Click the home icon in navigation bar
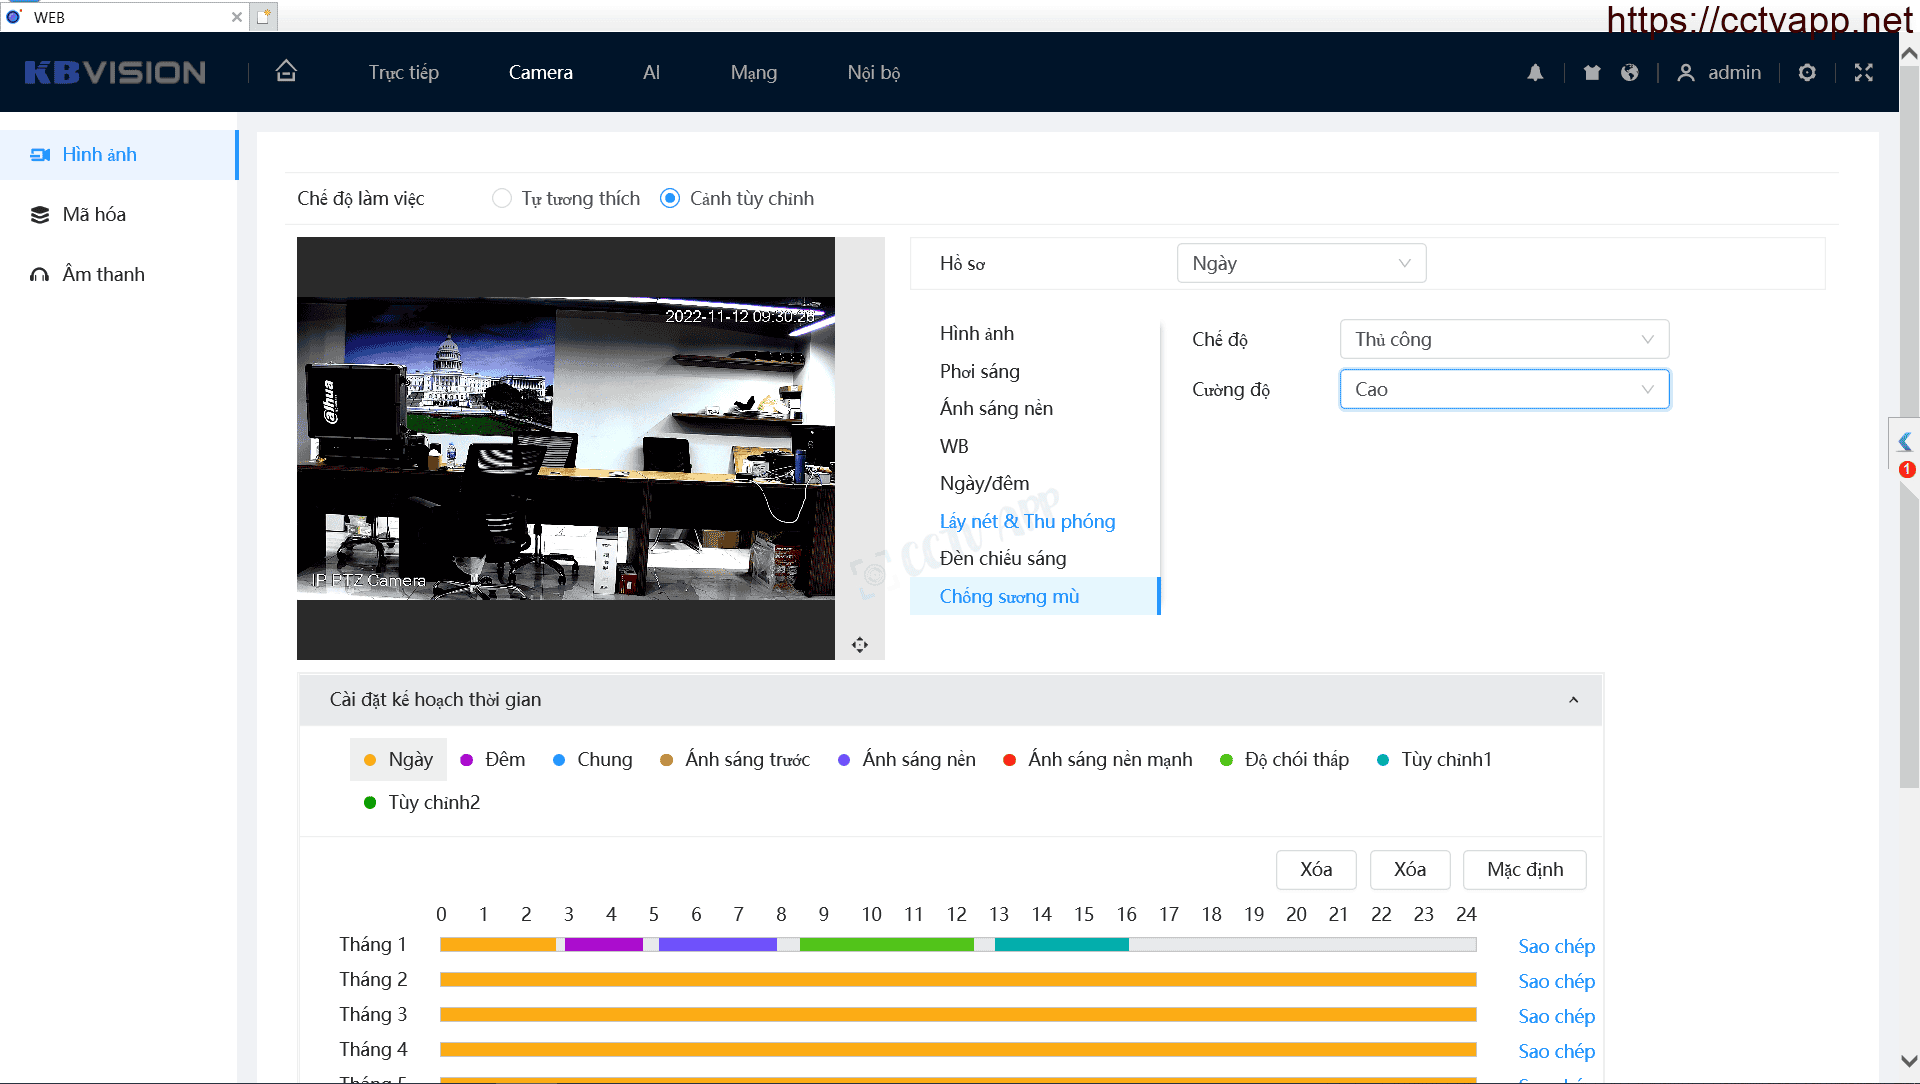The height and width of the screenshot is (1084, 1920). tap(286, 72)
